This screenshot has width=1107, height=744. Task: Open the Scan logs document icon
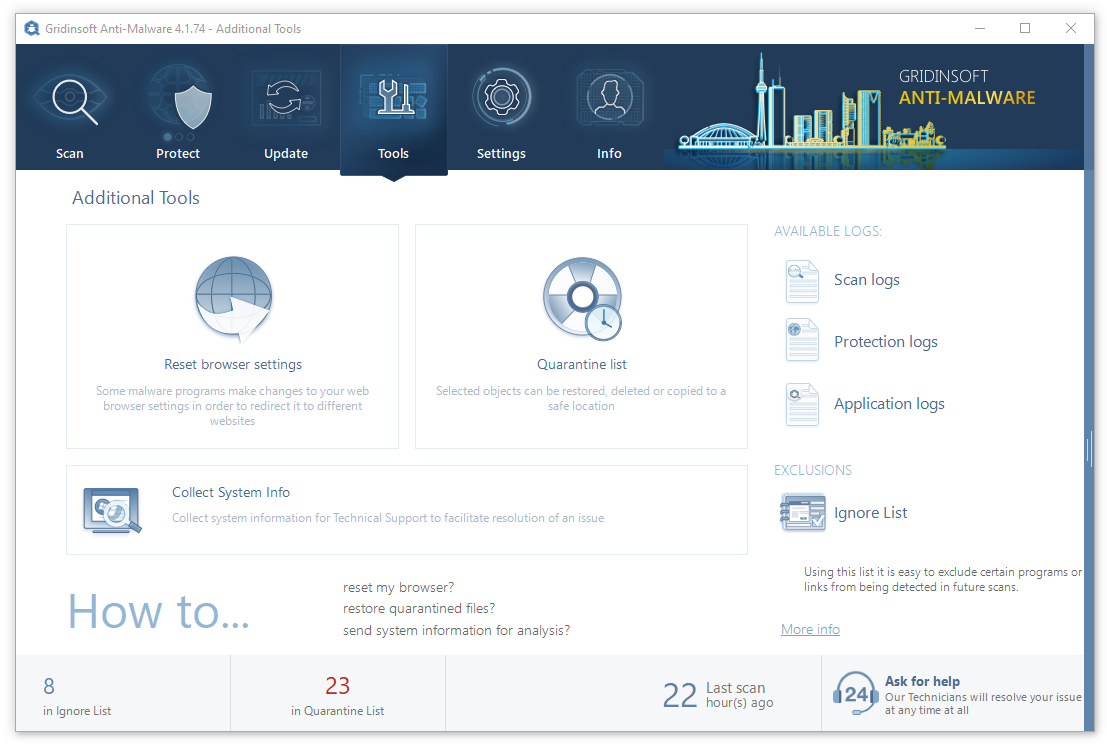pyautogui.click(x=802, y=280)
